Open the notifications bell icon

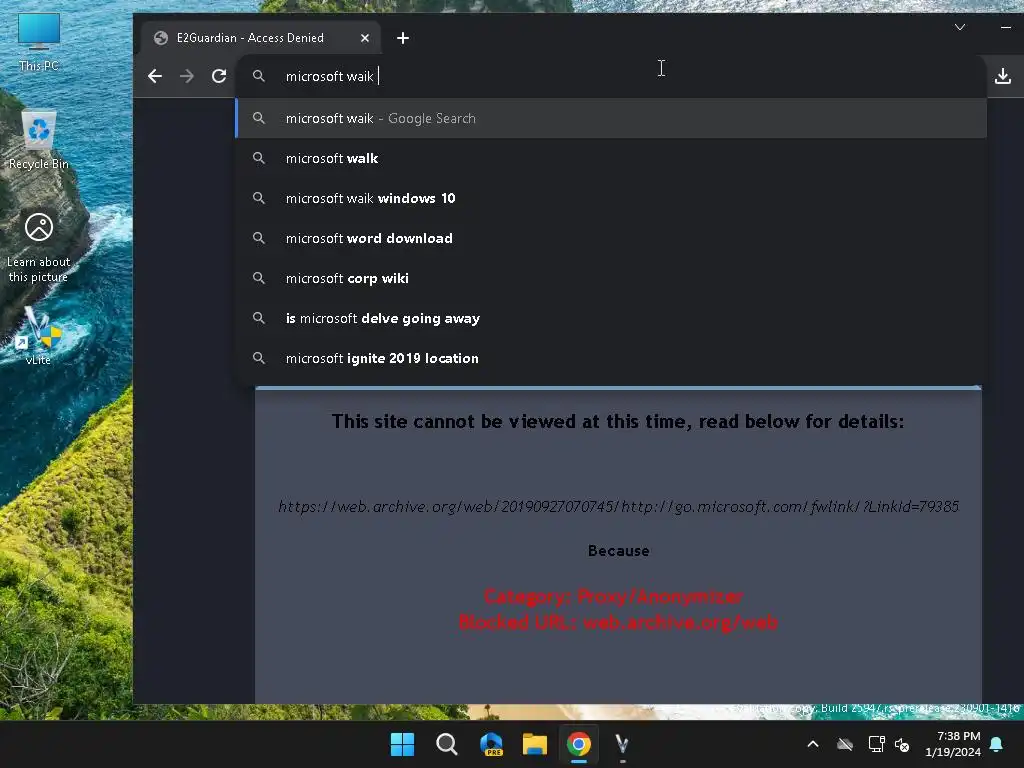tap(997, 744)
